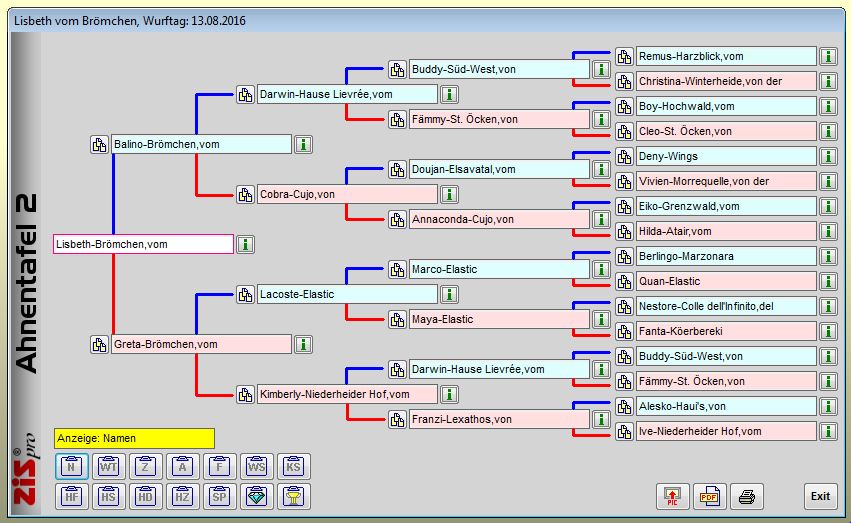Click the Marco-Elastic ancestor field
851x523 pixels.
click(x=498, y=269)
